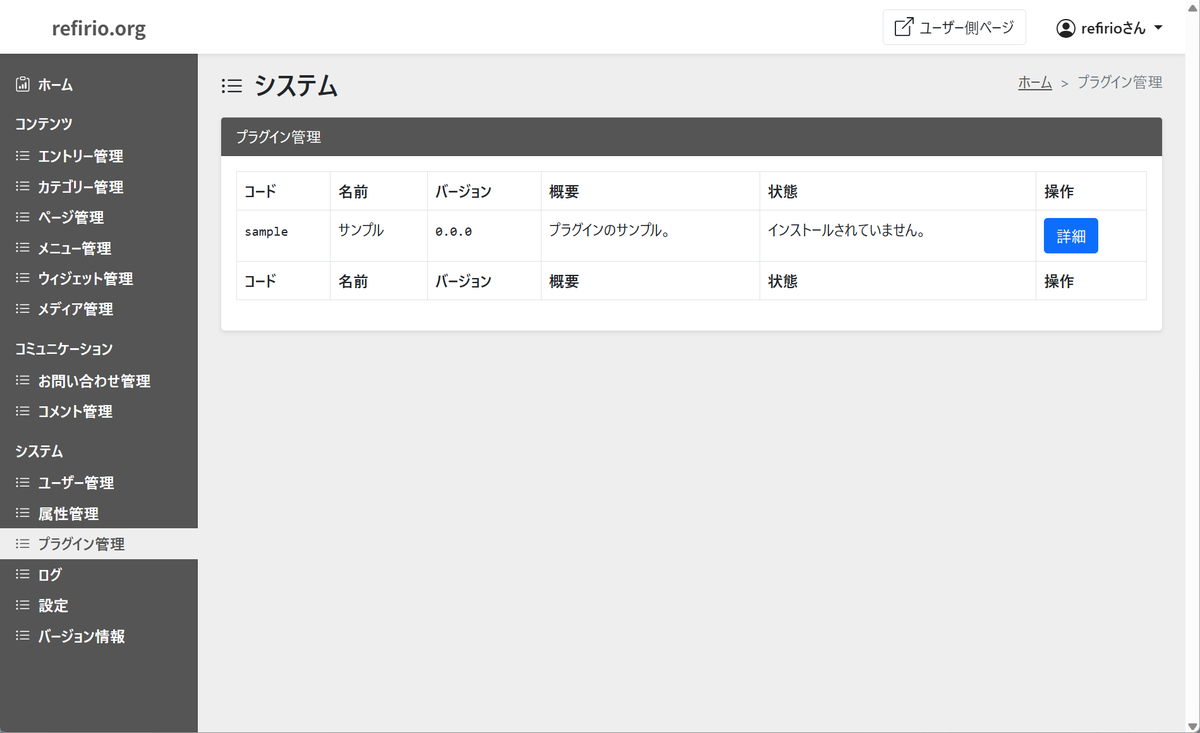Open ページ管理 from the sidebar
Image resolution: width=1200 pixels, height=733 pixels.
pos(99,217)
